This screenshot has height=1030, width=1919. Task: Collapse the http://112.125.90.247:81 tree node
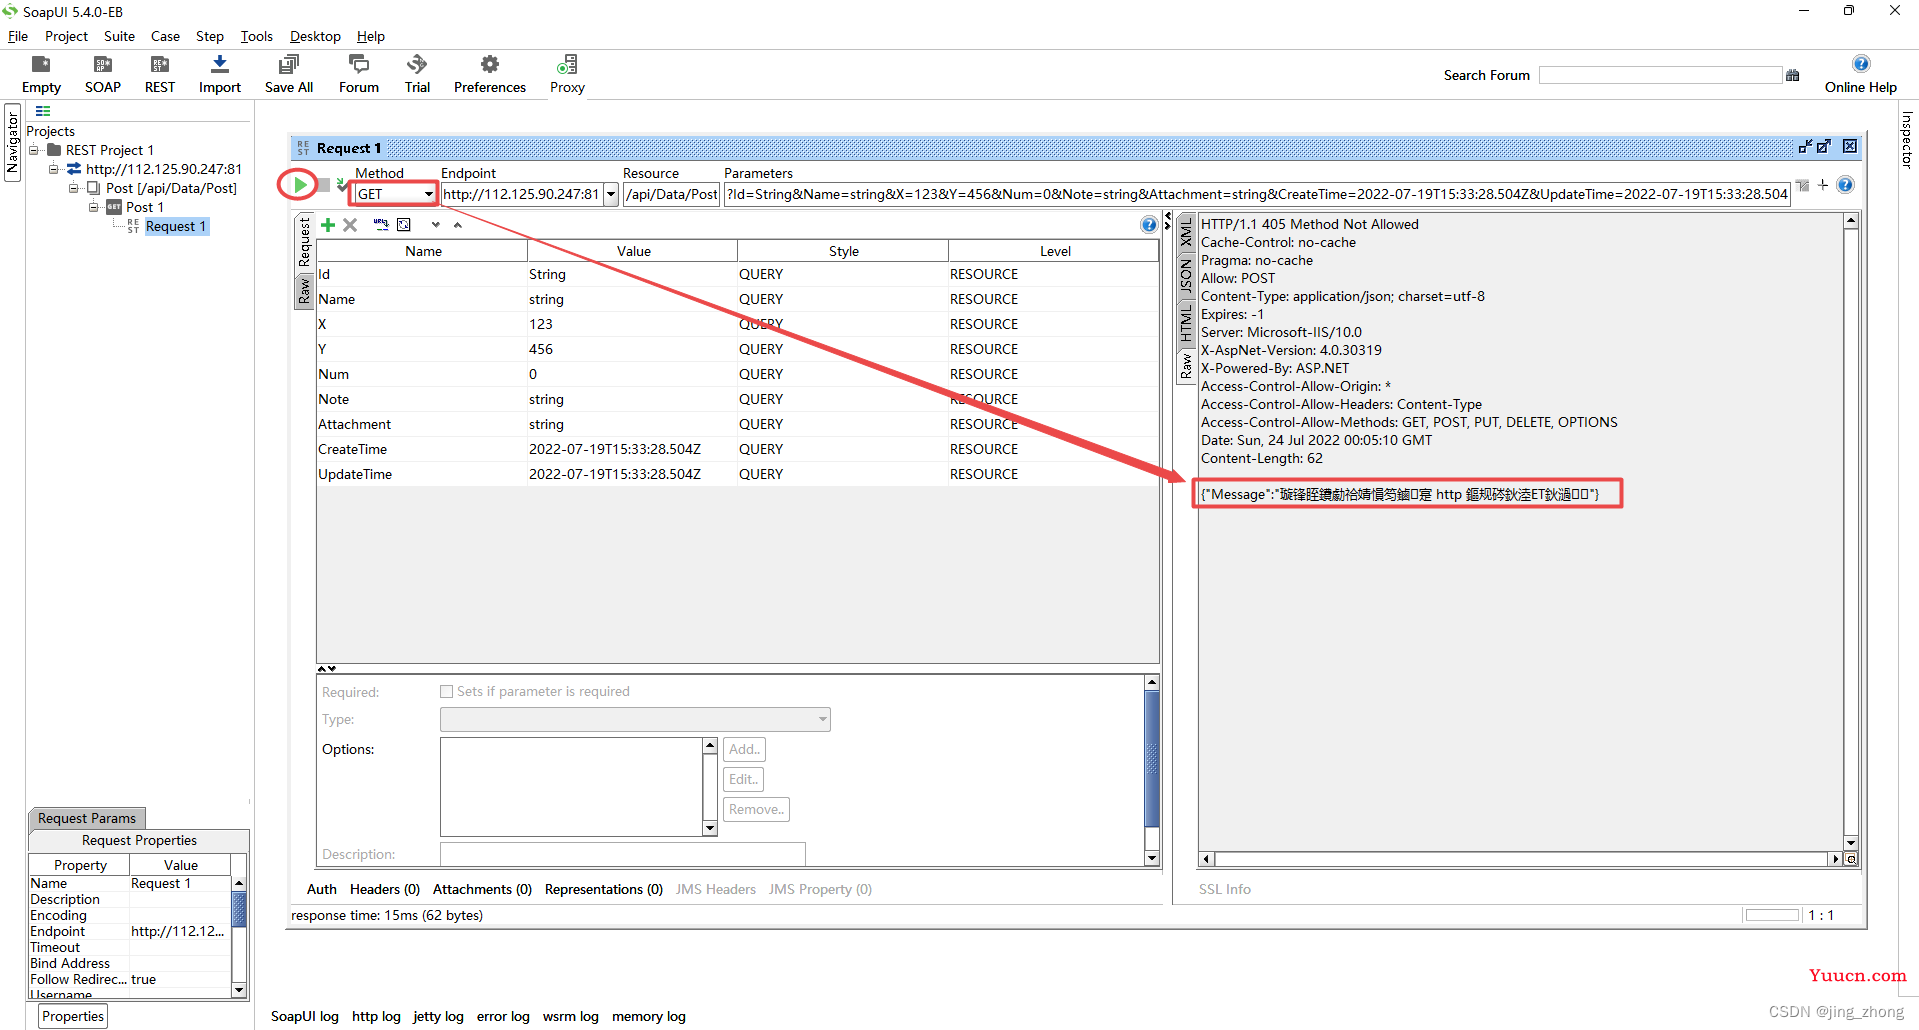click(x=54, y=169)
